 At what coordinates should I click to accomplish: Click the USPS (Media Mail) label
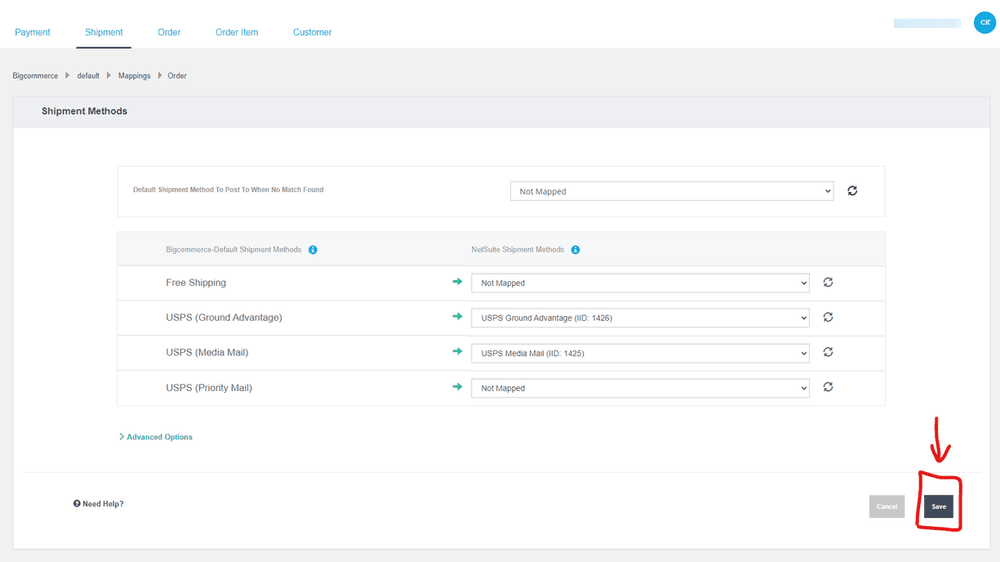(207, 353)
